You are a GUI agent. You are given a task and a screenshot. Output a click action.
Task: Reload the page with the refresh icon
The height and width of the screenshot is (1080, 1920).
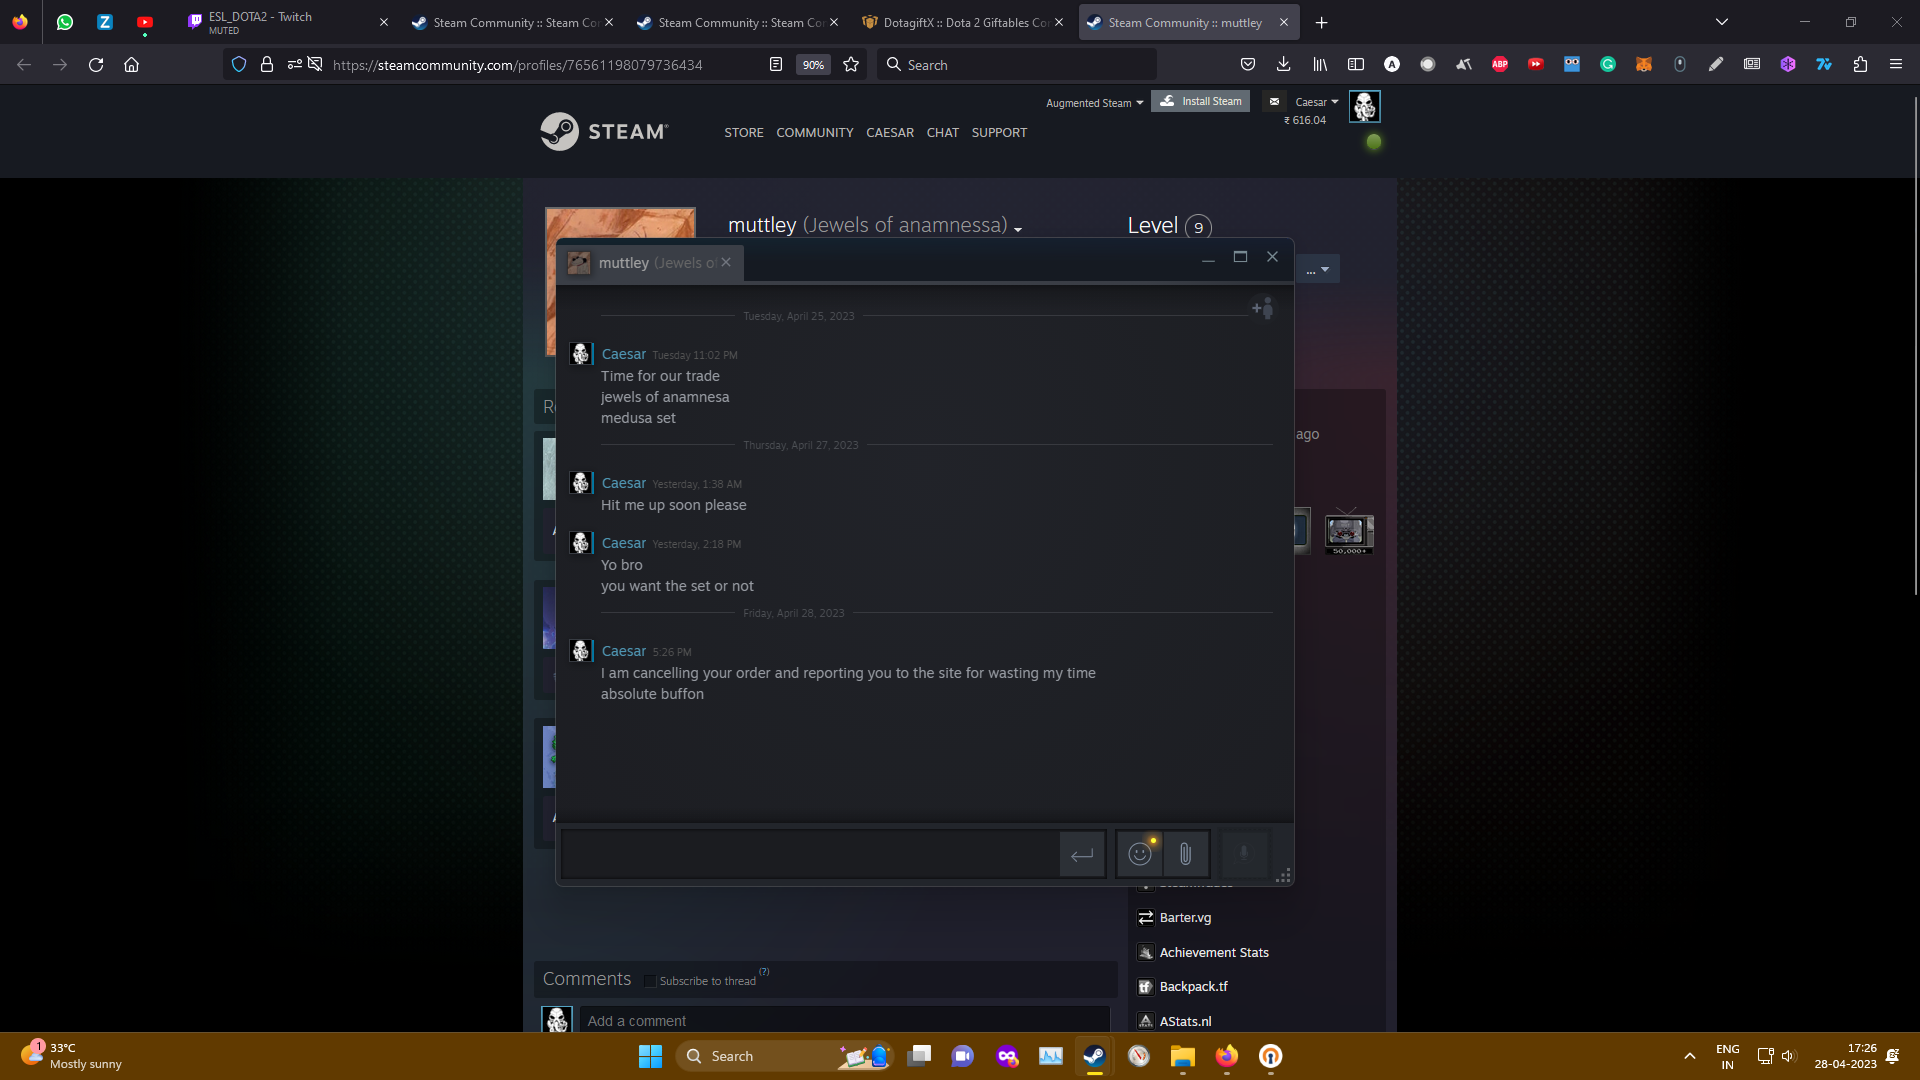[96, 65]
